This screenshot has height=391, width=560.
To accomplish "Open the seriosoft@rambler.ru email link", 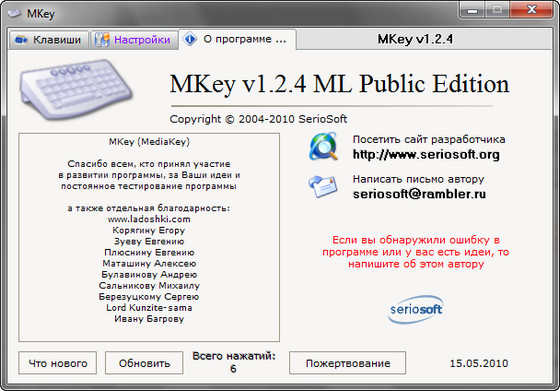I will [x=419, y=194].
